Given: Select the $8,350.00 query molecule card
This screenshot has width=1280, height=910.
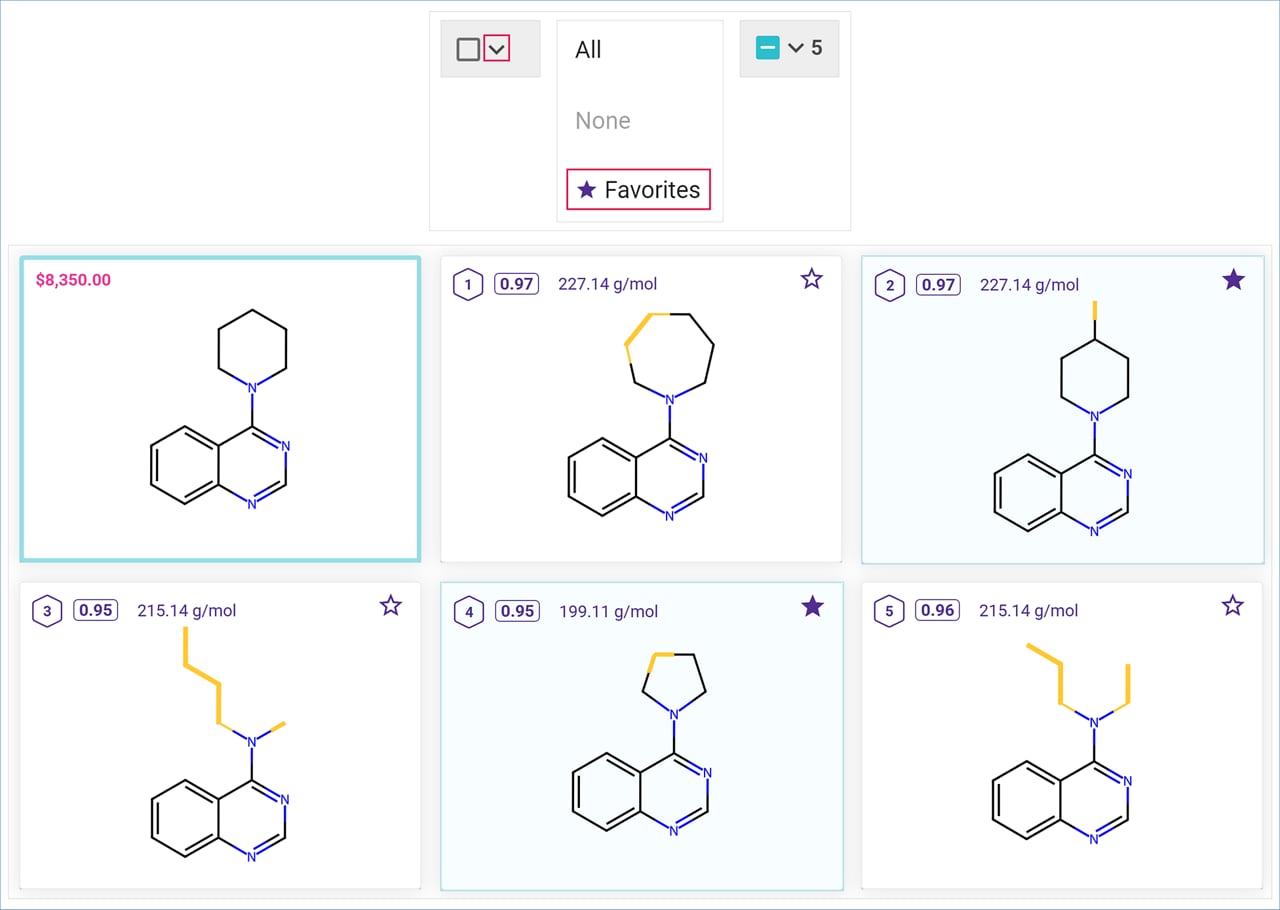Looking at the screenshot, I should 220,409.
